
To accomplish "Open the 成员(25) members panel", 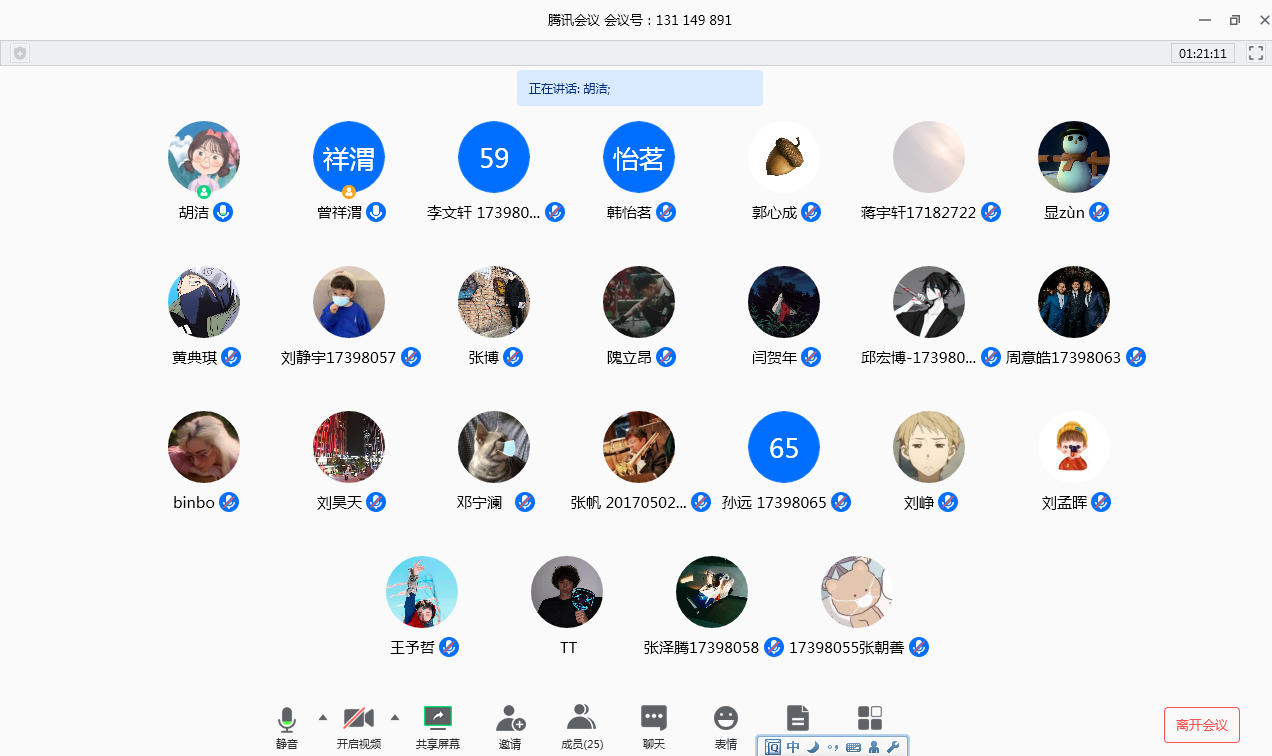I will 581,725.
